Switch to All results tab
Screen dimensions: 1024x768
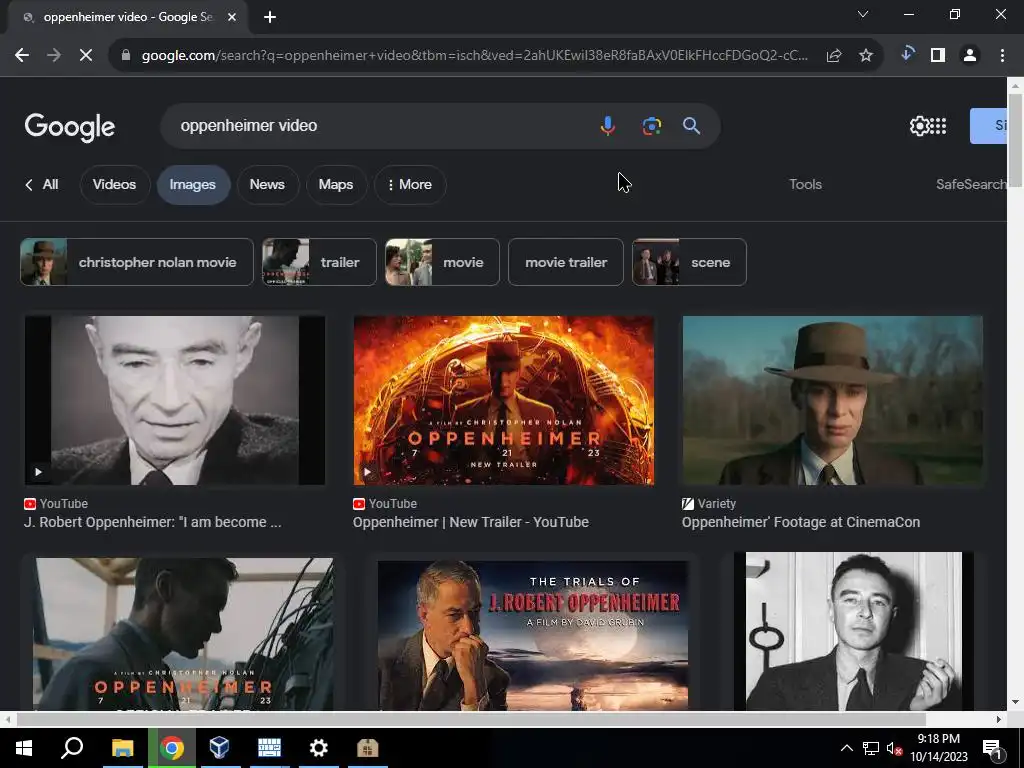pyautogui.click(x=42, y=184)
